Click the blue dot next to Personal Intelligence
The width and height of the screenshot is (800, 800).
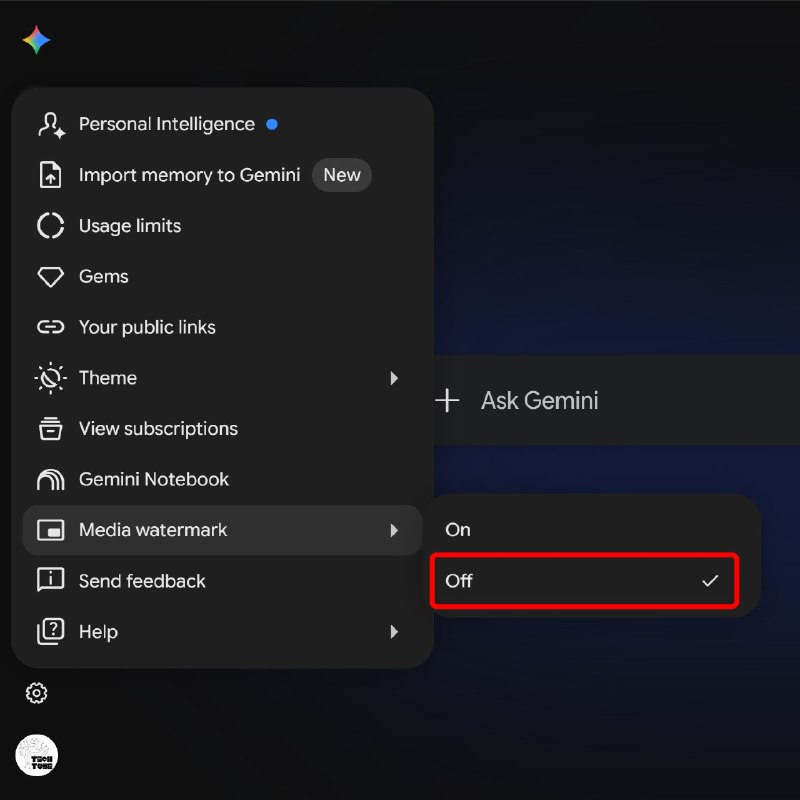272,124
